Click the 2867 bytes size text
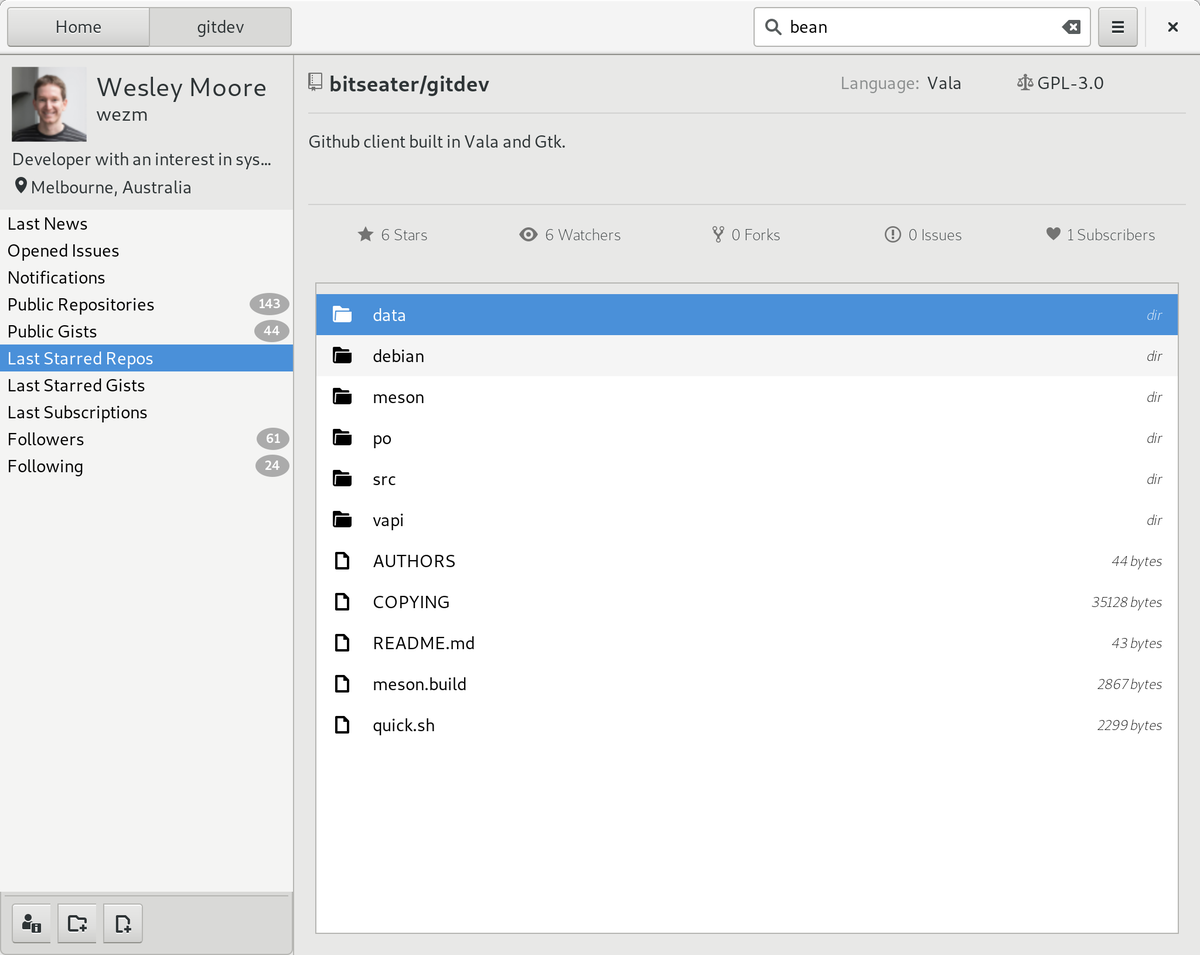This screenshot has height=955, width=1200. (x=1129, y=684)
